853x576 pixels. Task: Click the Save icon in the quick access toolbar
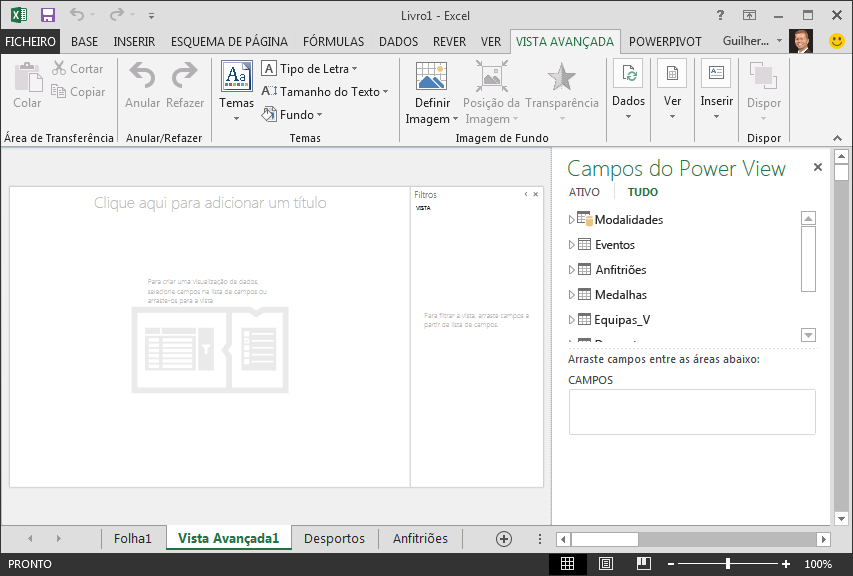48,15
